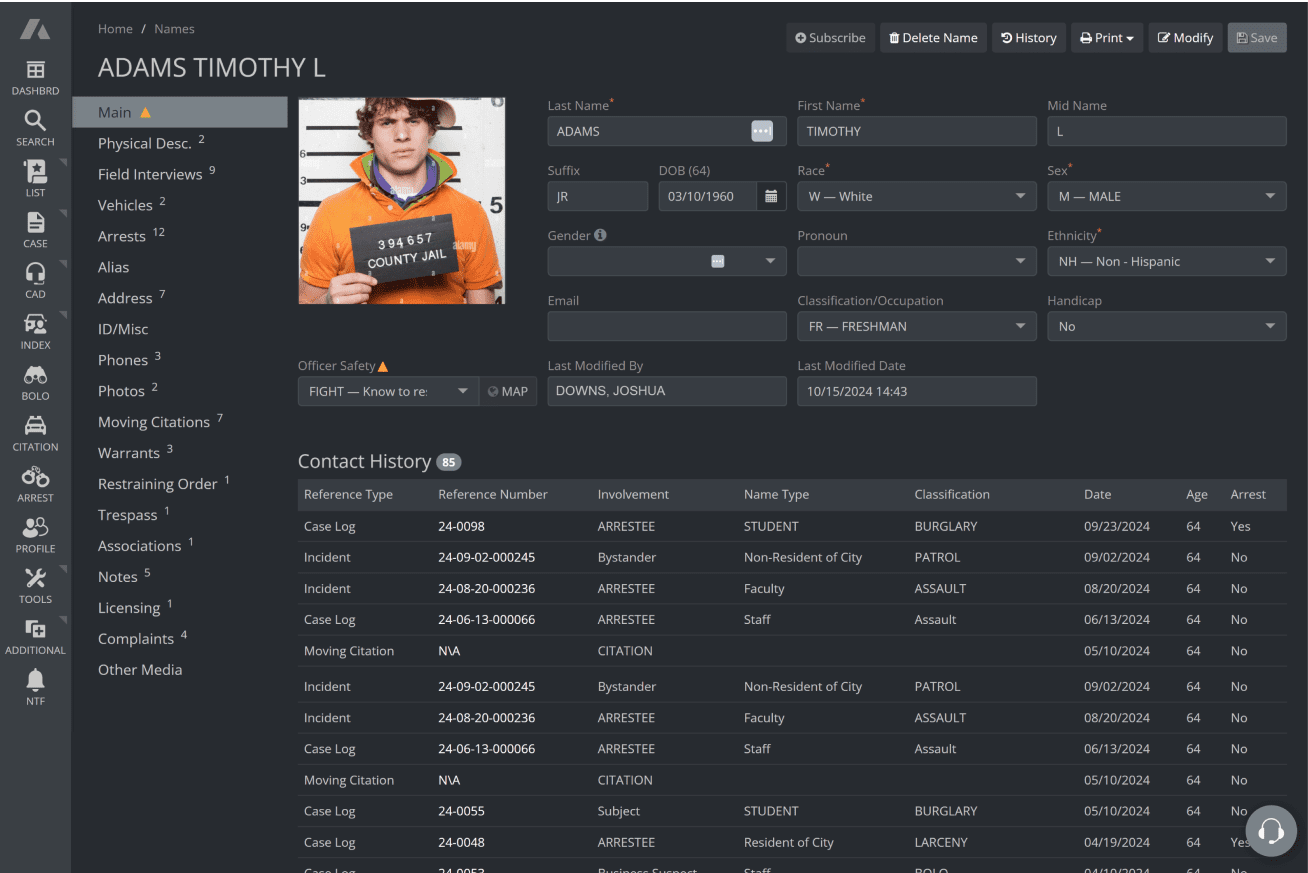Click the support headset chat bubble

[1271, 830]
